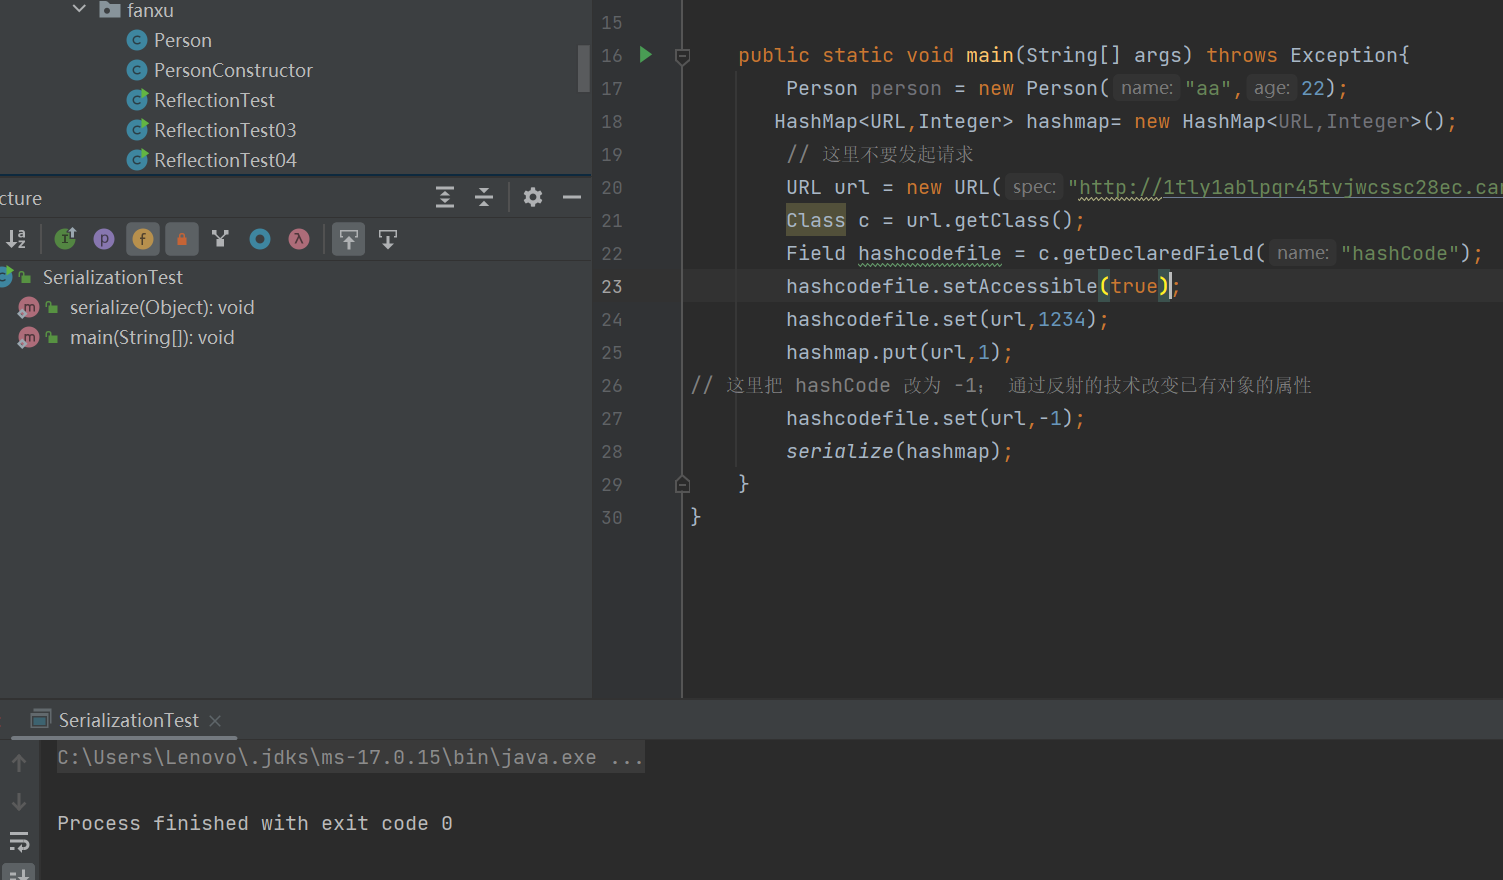Click hashcodefile variable on line 22
The width and height of the screenshot is (1503, 880).
pyautogui.click(x=929, y=253)
